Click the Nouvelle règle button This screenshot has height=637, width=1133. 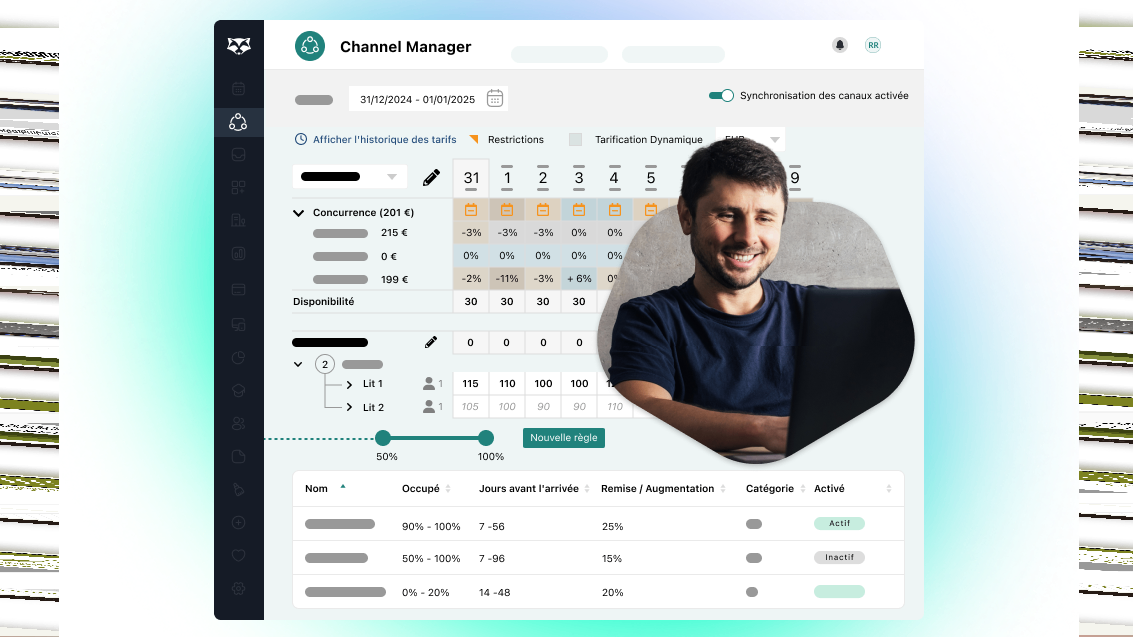[x=563, y=437]
